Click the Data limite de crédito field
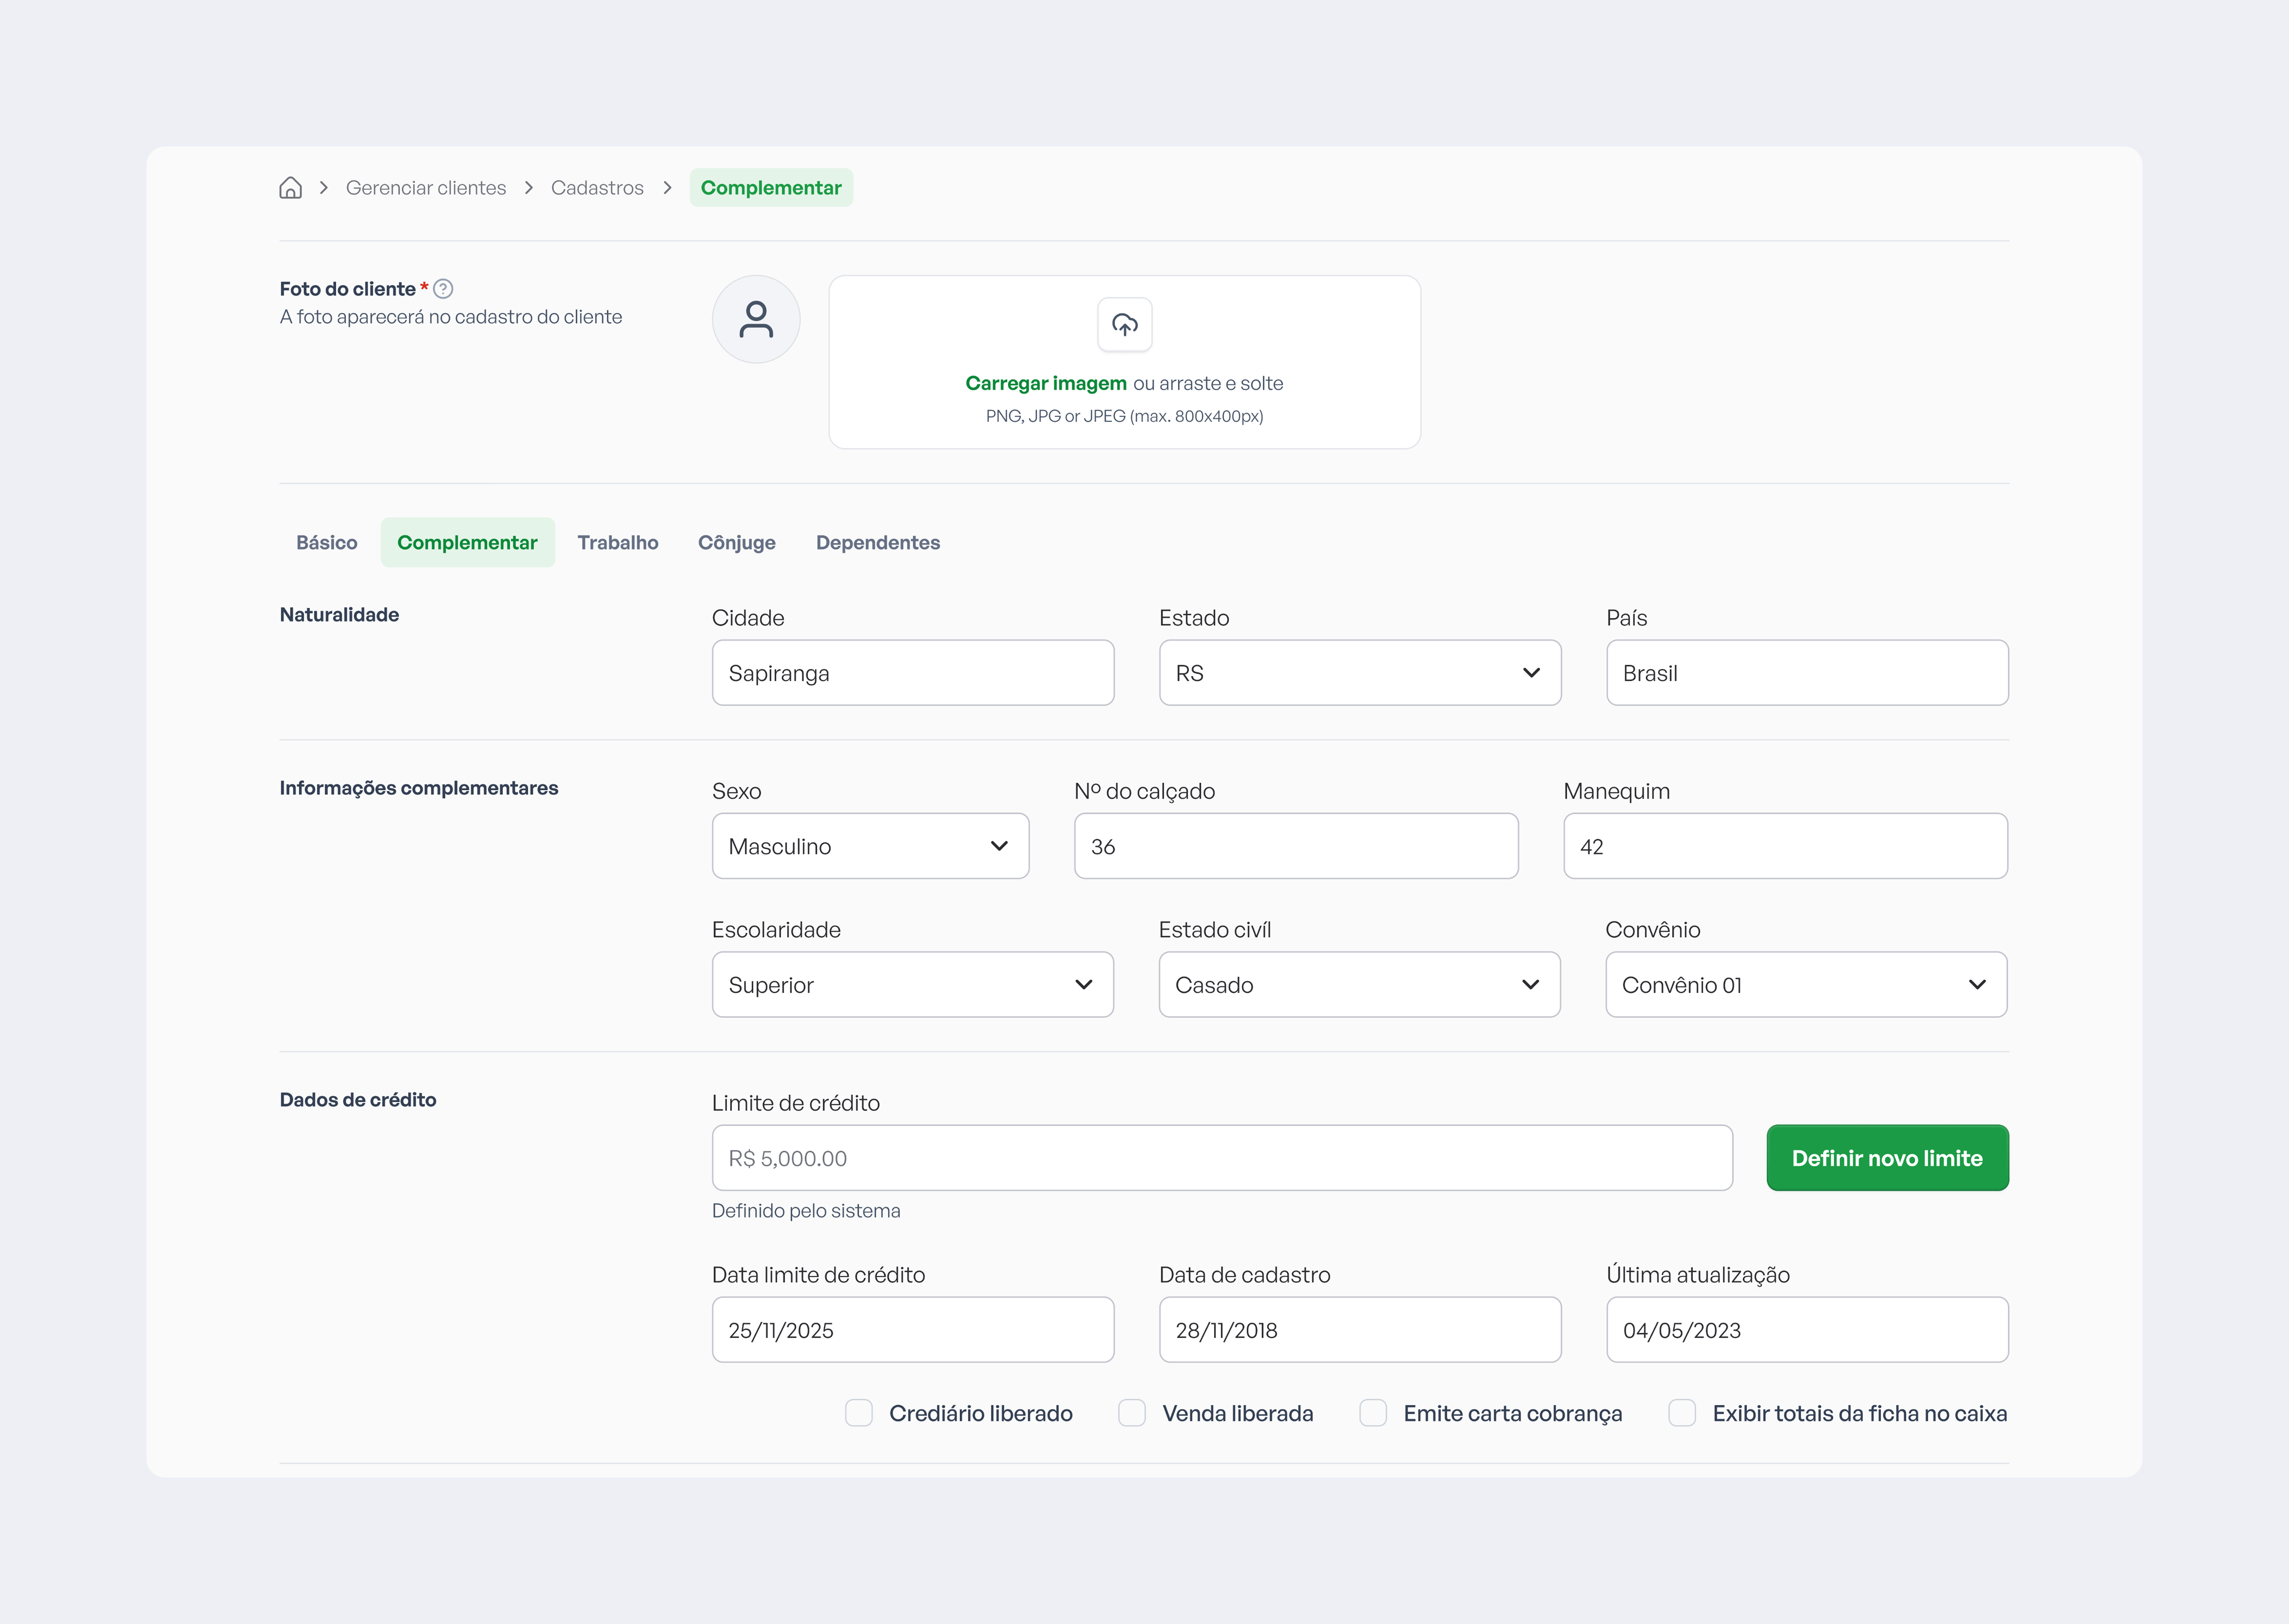The image size is (2289, 1624). click(x=913, y=1330)
